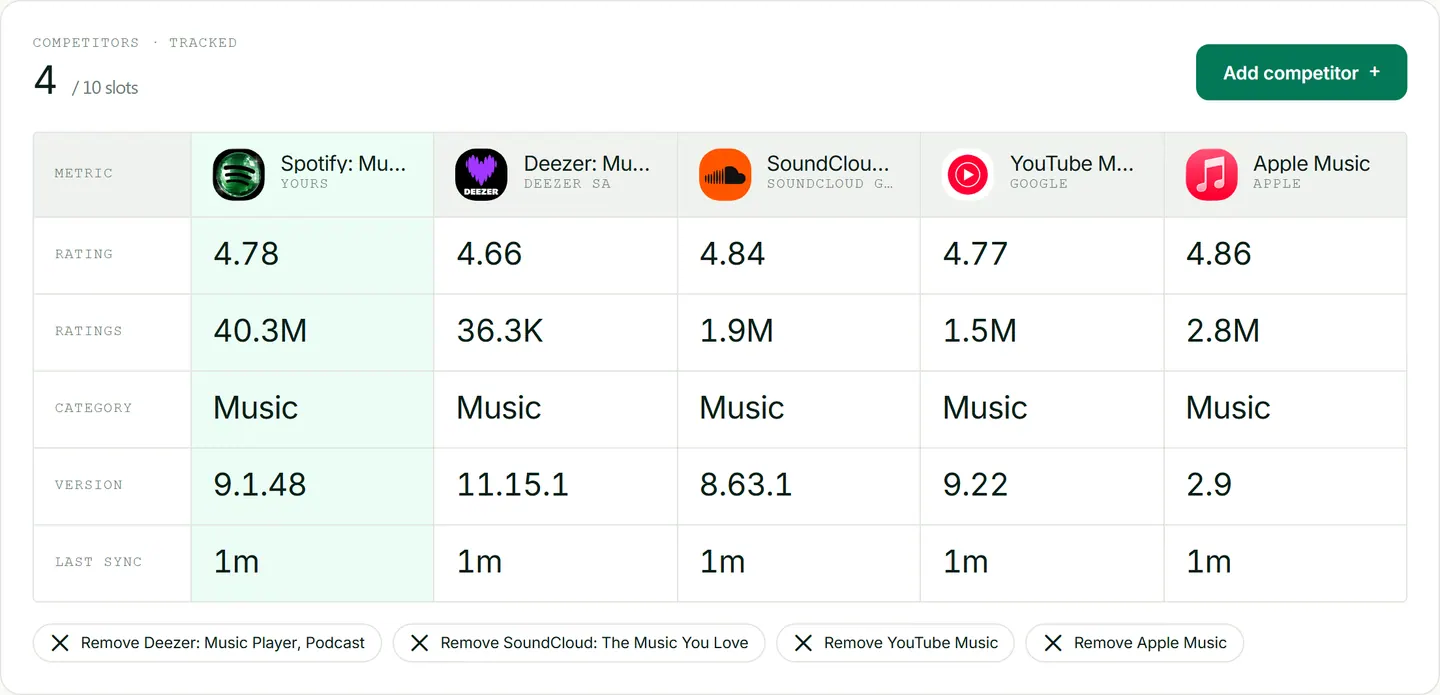The width and height of the screenshot is (1440, 695).
Task: Click the YOURS label under Spotify
Action: [304, 184]
